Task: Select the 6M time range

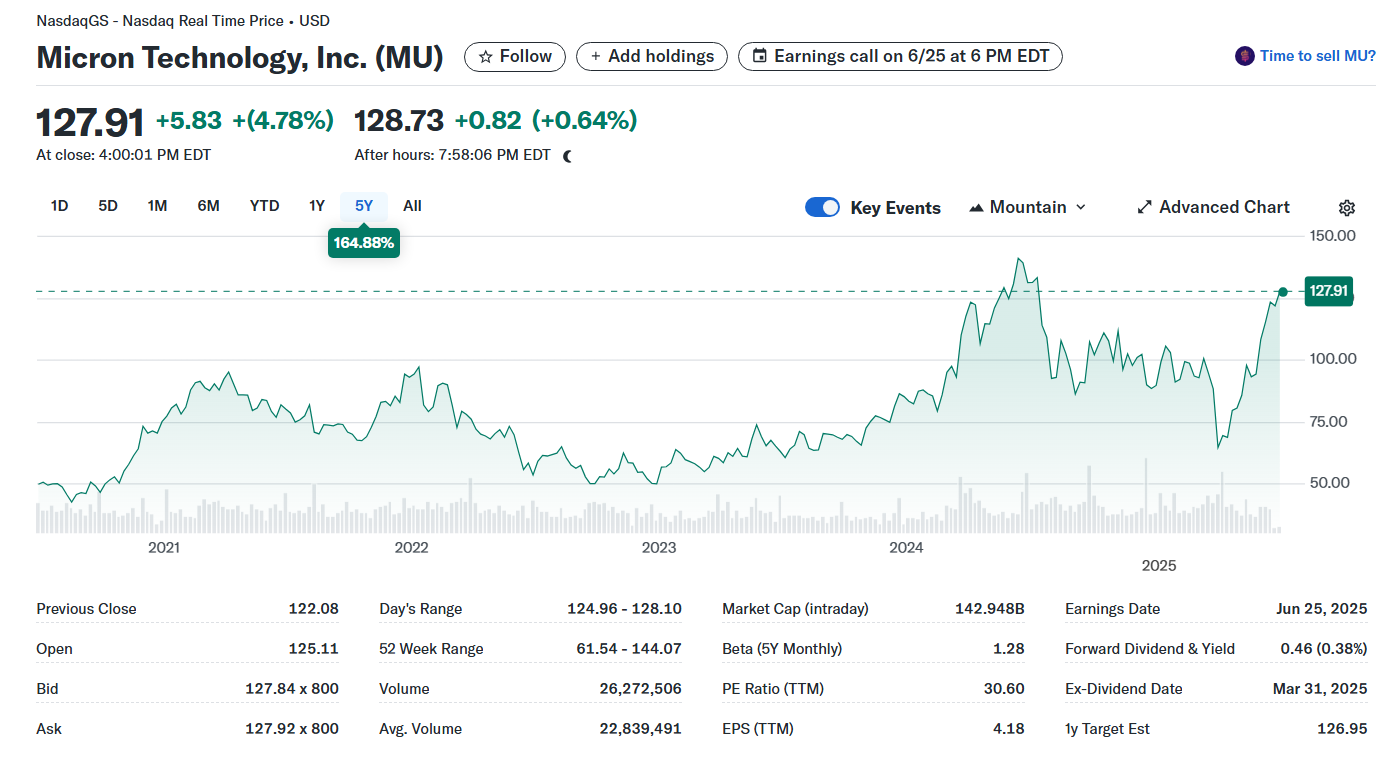Action: click(208, 206)
